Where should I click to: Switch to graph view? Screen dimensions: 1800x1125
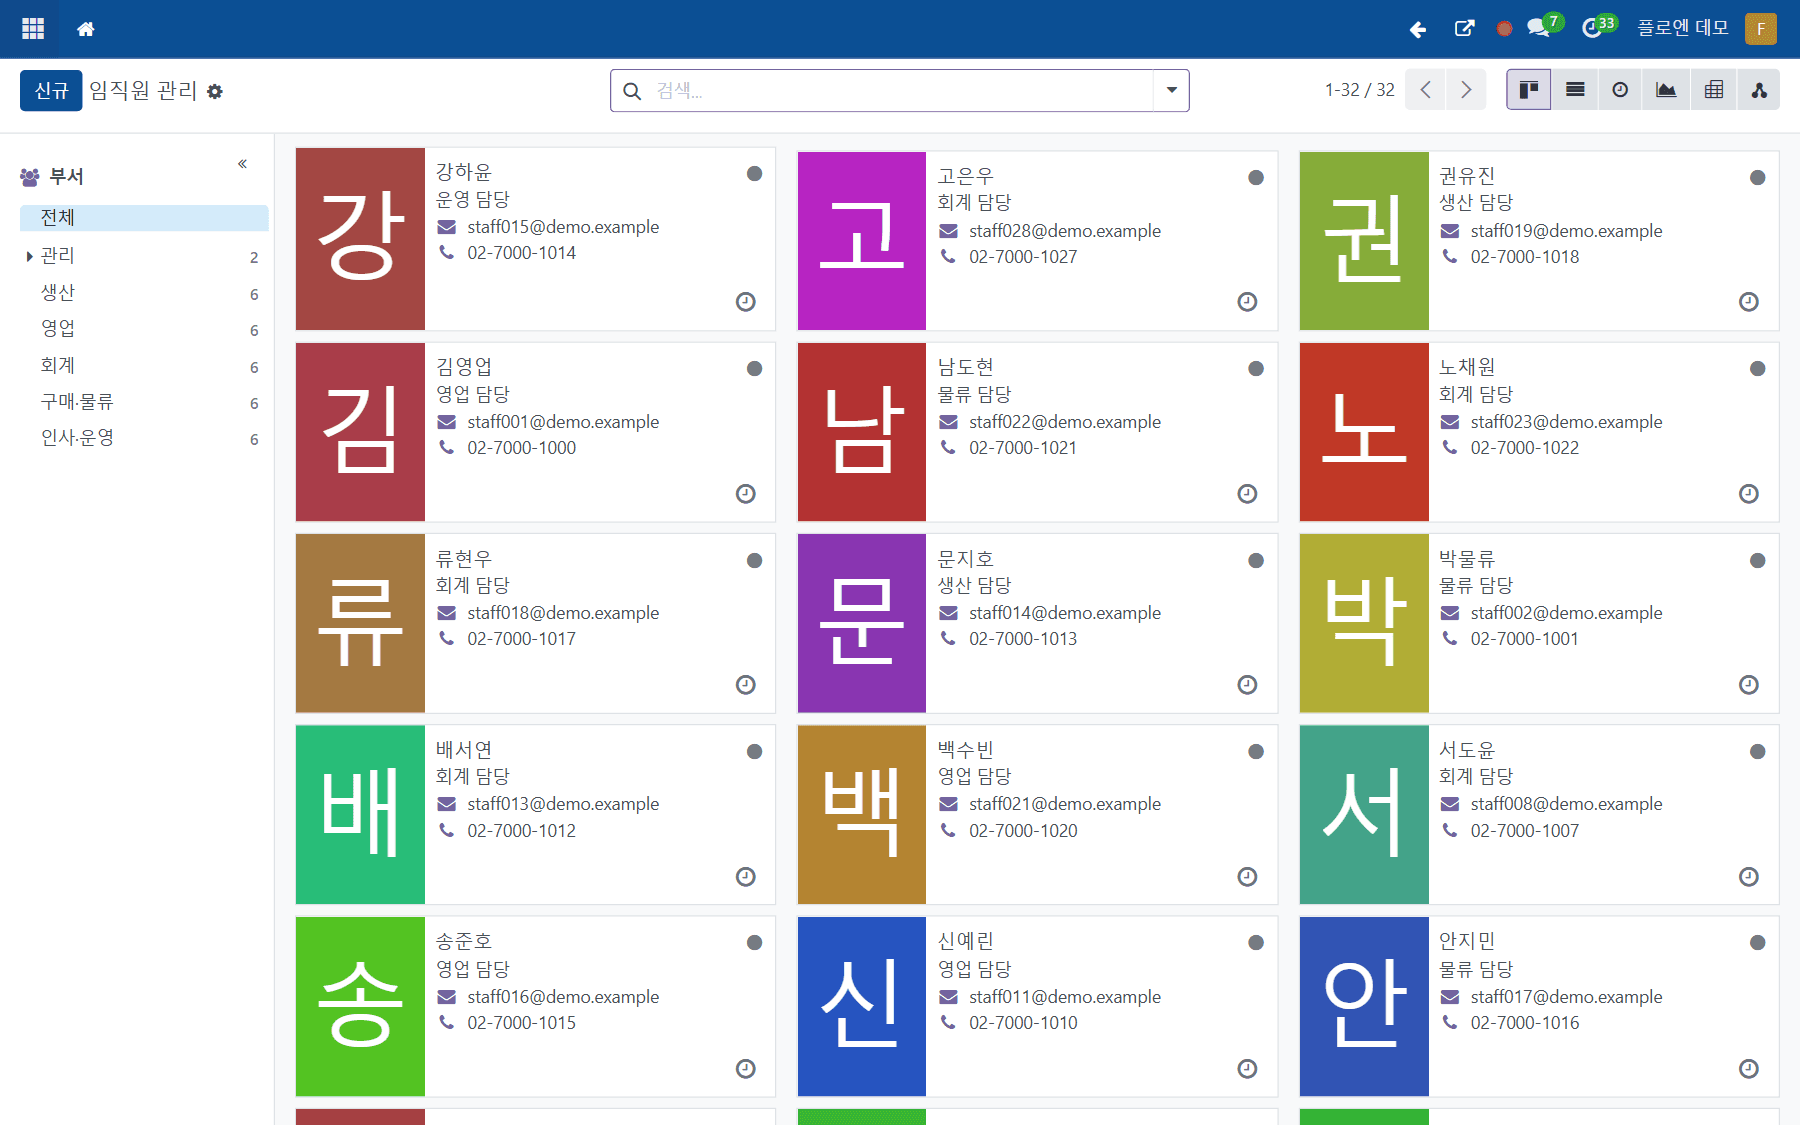pyautogui.click(x=1666, y=90)
